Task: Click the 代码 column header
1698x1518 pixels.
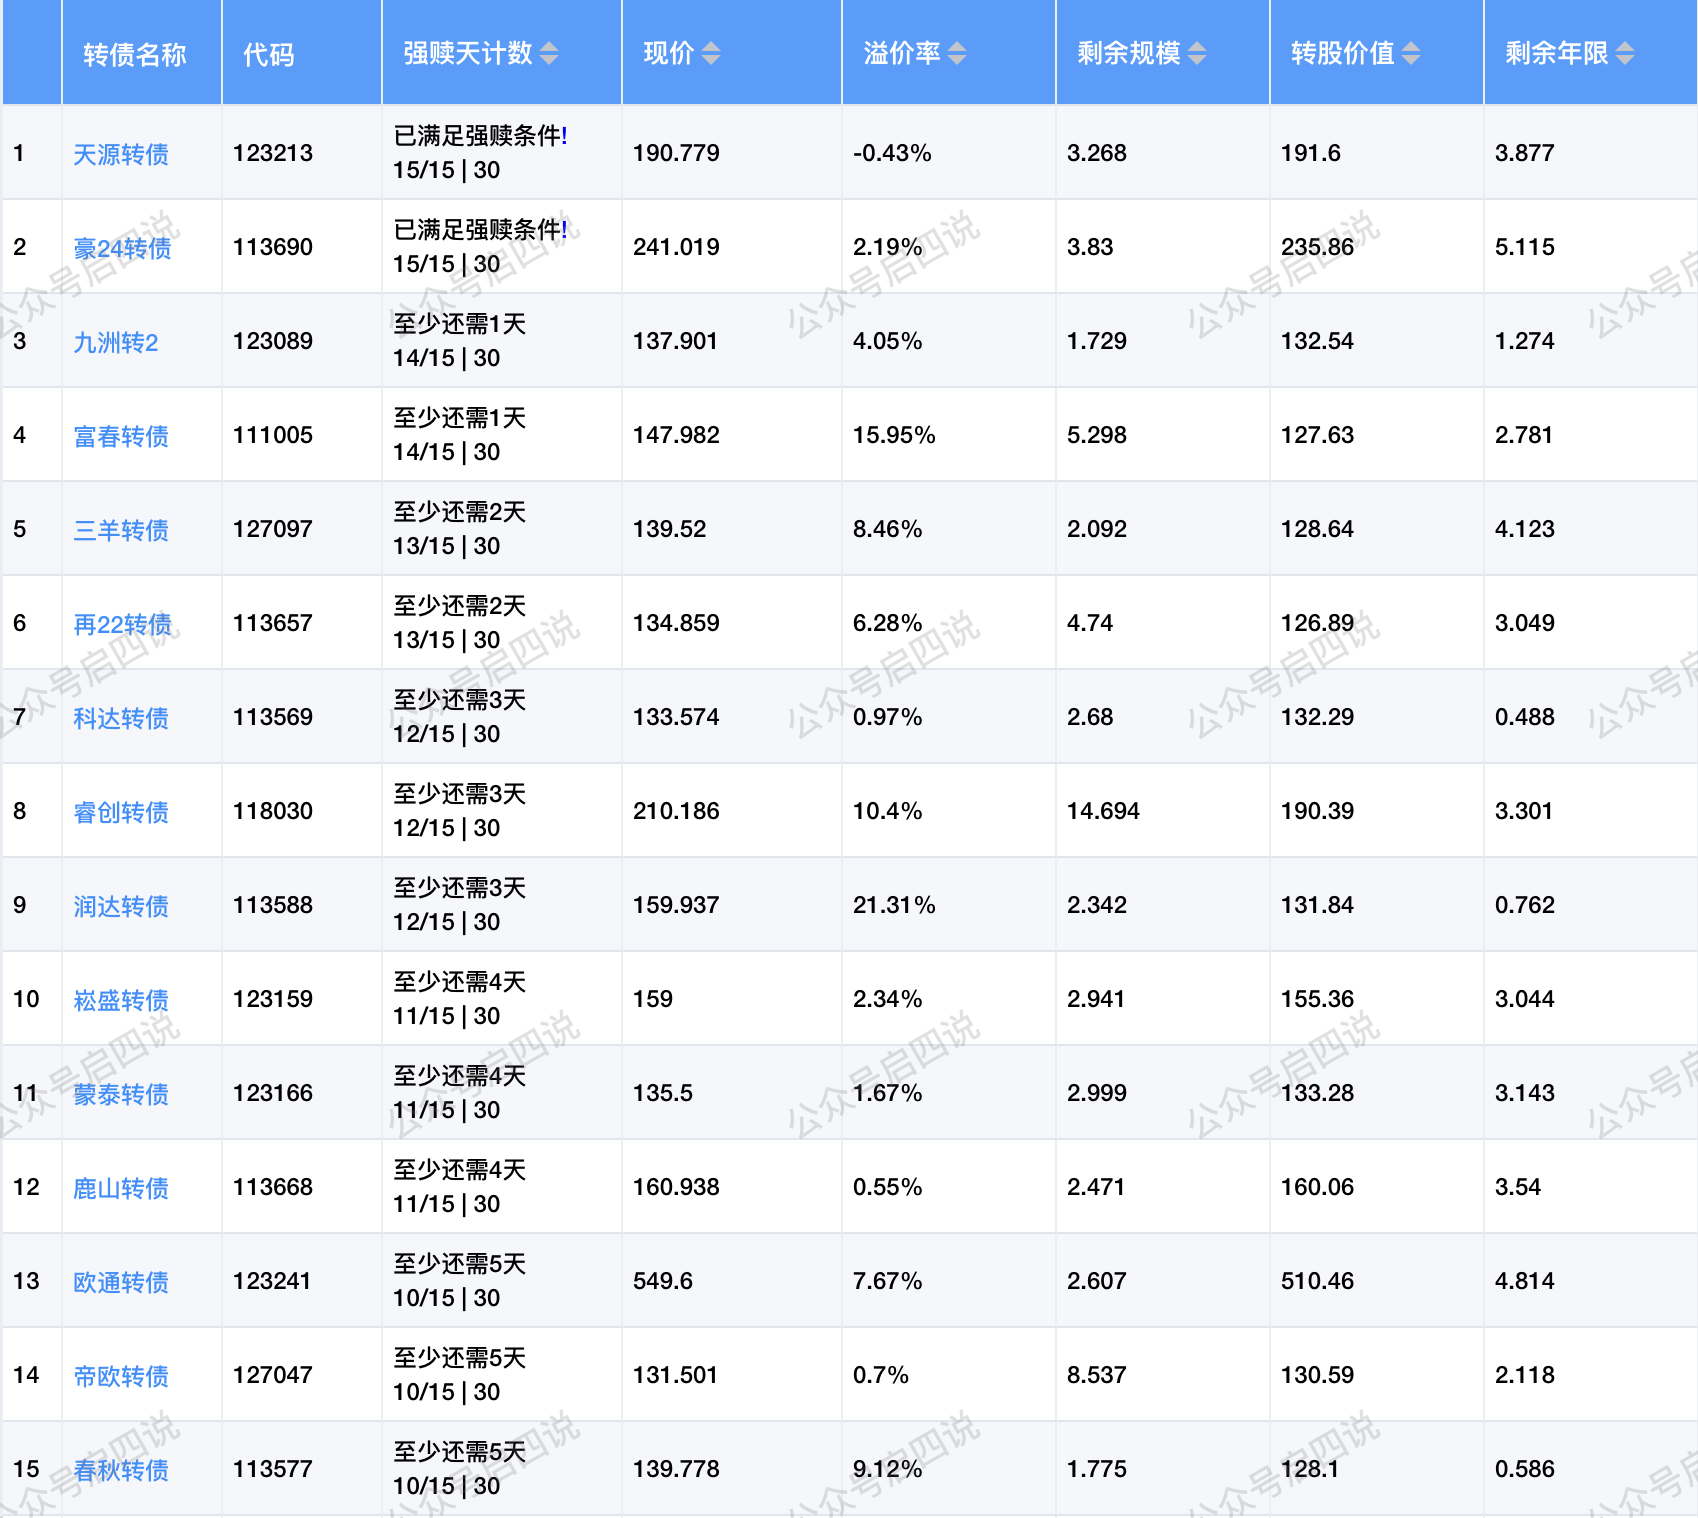Action: pyautogui.click(x=269, y=54)
